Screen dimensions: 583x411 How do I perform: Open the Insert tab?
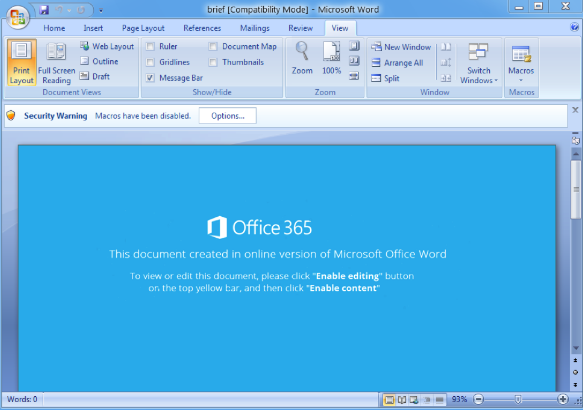tap(93, 28)
